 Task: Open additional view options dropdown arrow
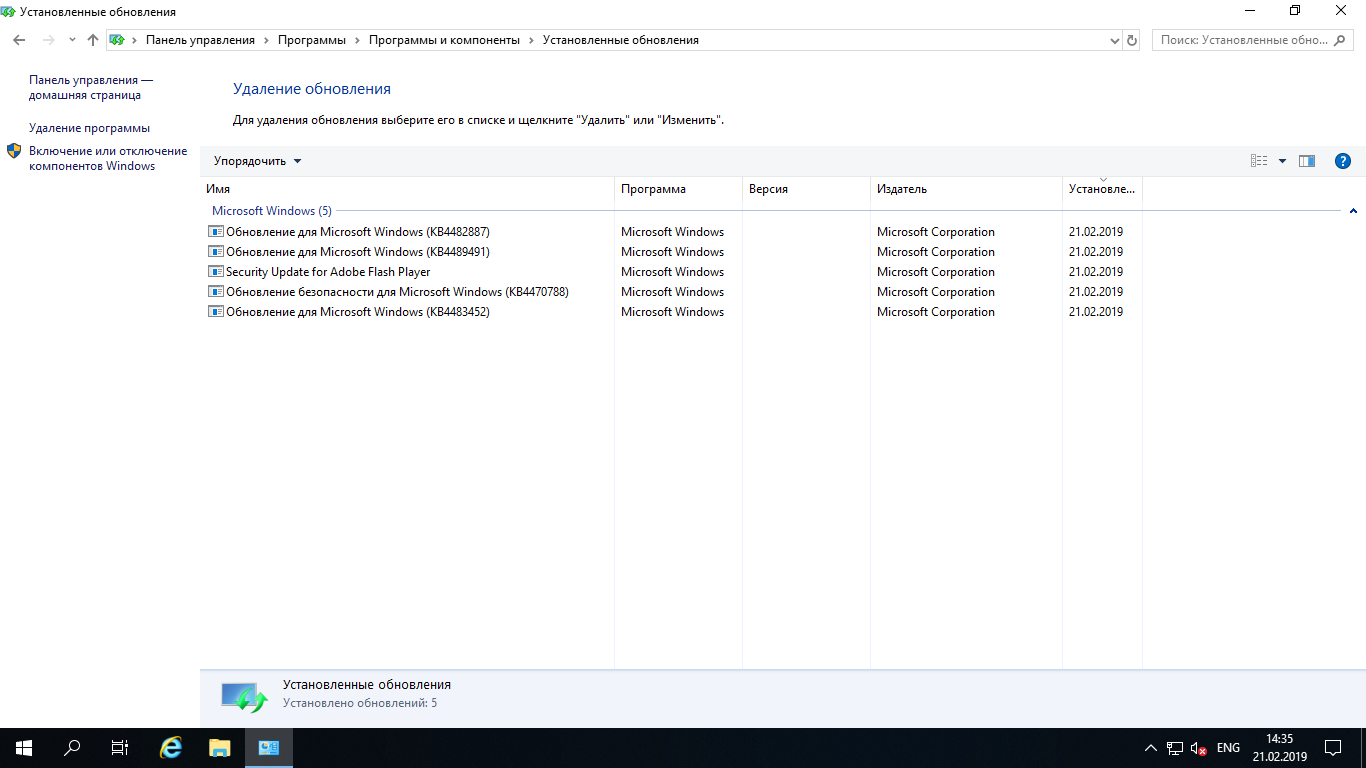tap(1282, 161)
